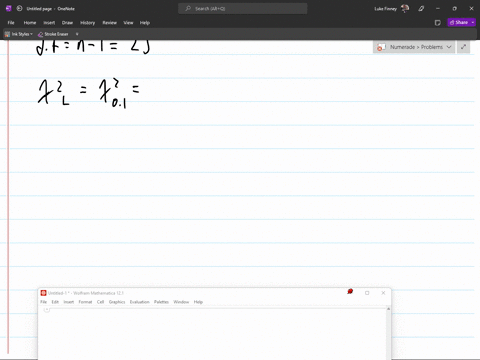480x360 pixels.
Task: Click the Mathematica scrollbar up arrow
Action: [x=388, y=309]
